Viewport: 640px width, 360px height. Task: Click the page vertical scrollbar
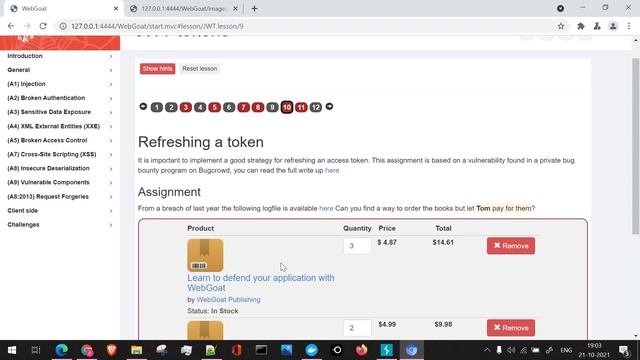636,146
